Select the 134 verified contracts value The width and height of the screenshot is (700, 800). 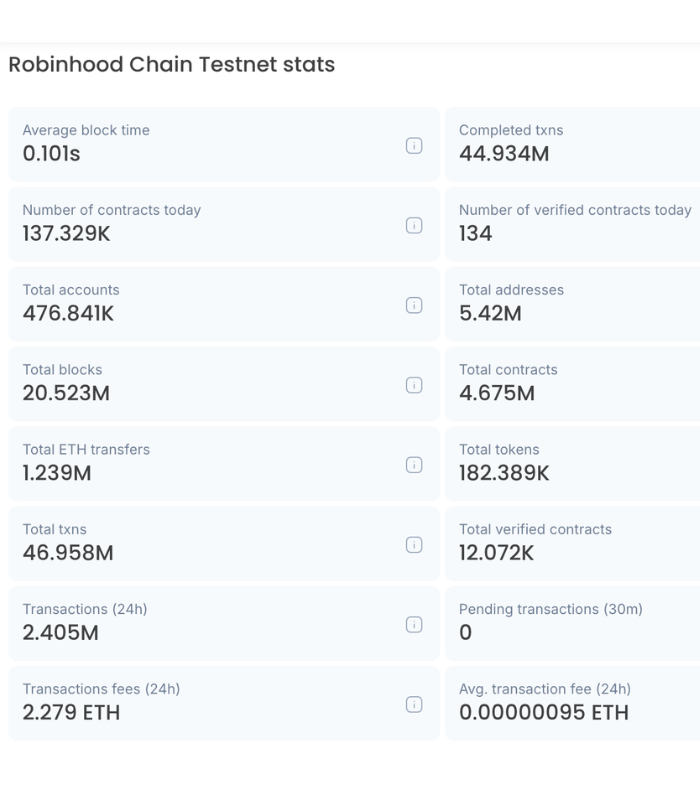[x=476, y=234]
